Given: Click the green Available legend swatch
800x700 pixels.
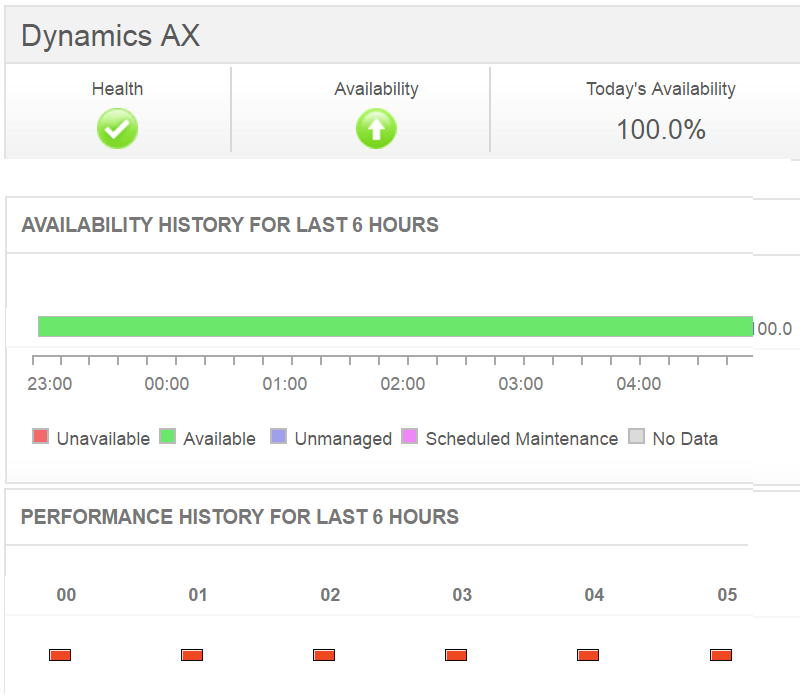Looking at the screenshot, I should (167, 436).
